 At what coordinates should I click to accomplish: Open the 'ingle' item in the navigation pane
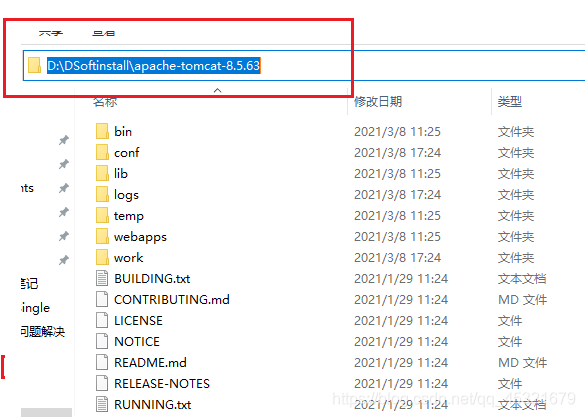click(36, 308)
